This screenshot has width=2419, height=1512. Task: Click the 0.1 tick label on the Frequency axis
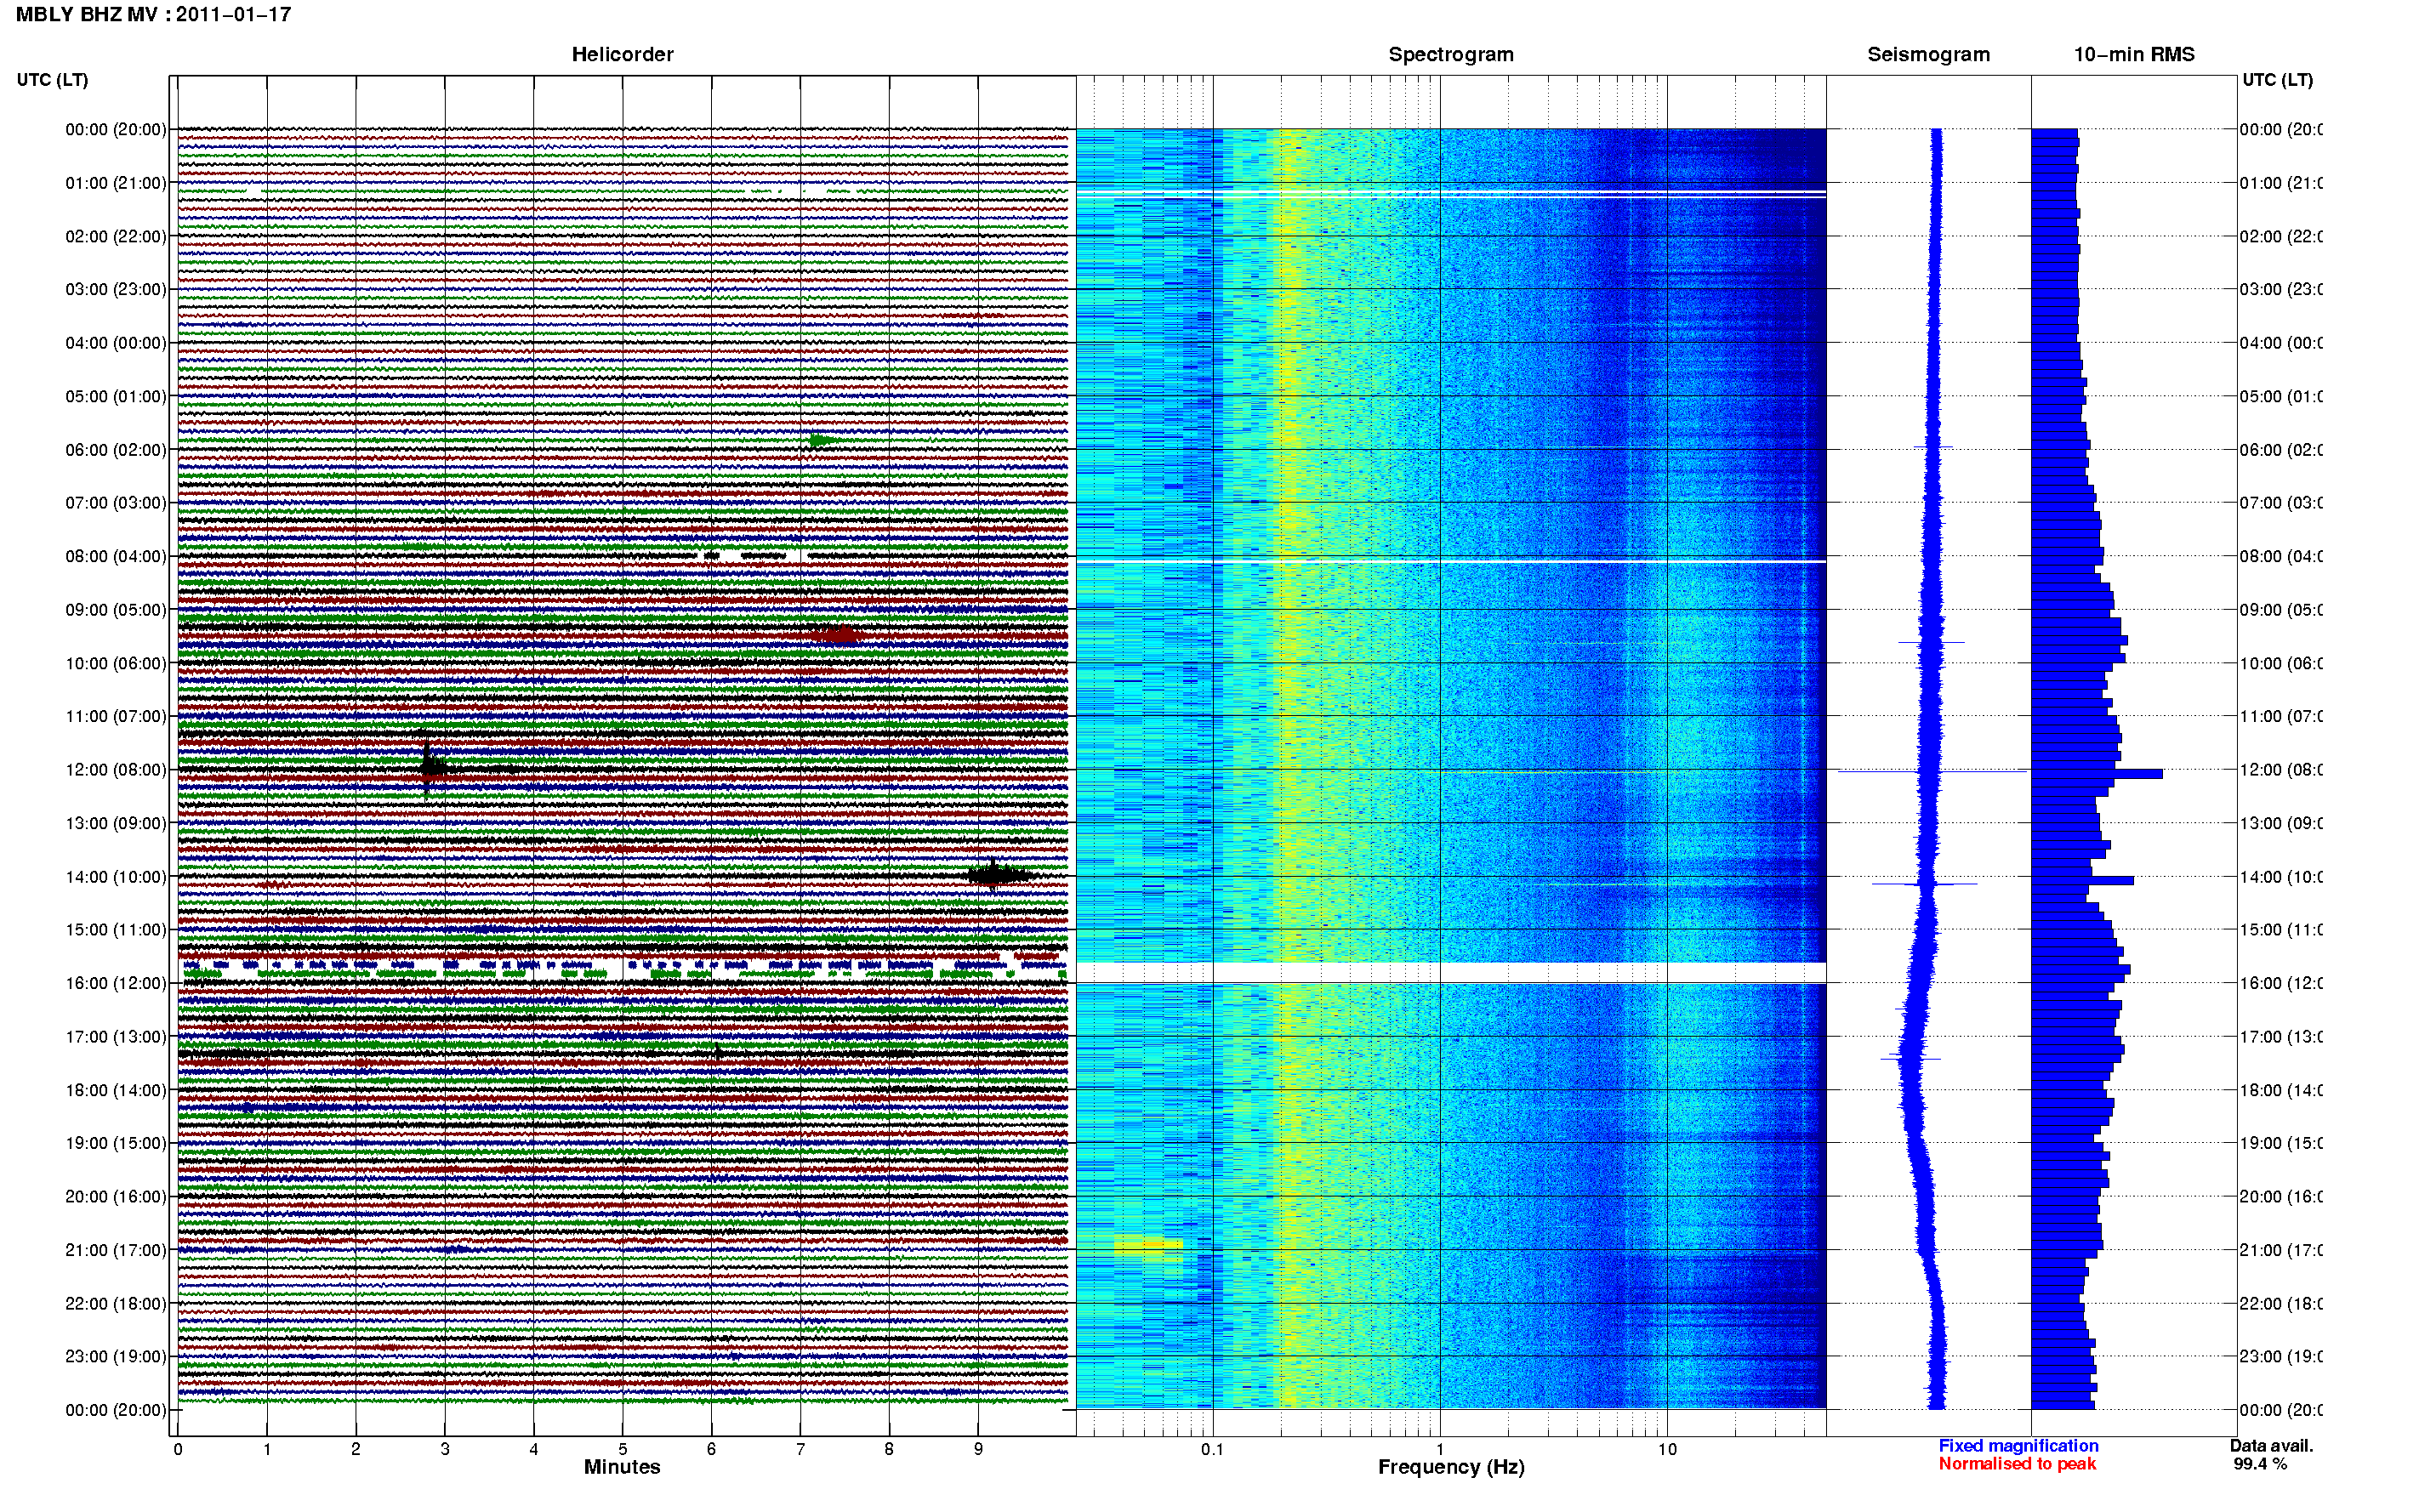pyautogui.click(x=1212, y=1449)
